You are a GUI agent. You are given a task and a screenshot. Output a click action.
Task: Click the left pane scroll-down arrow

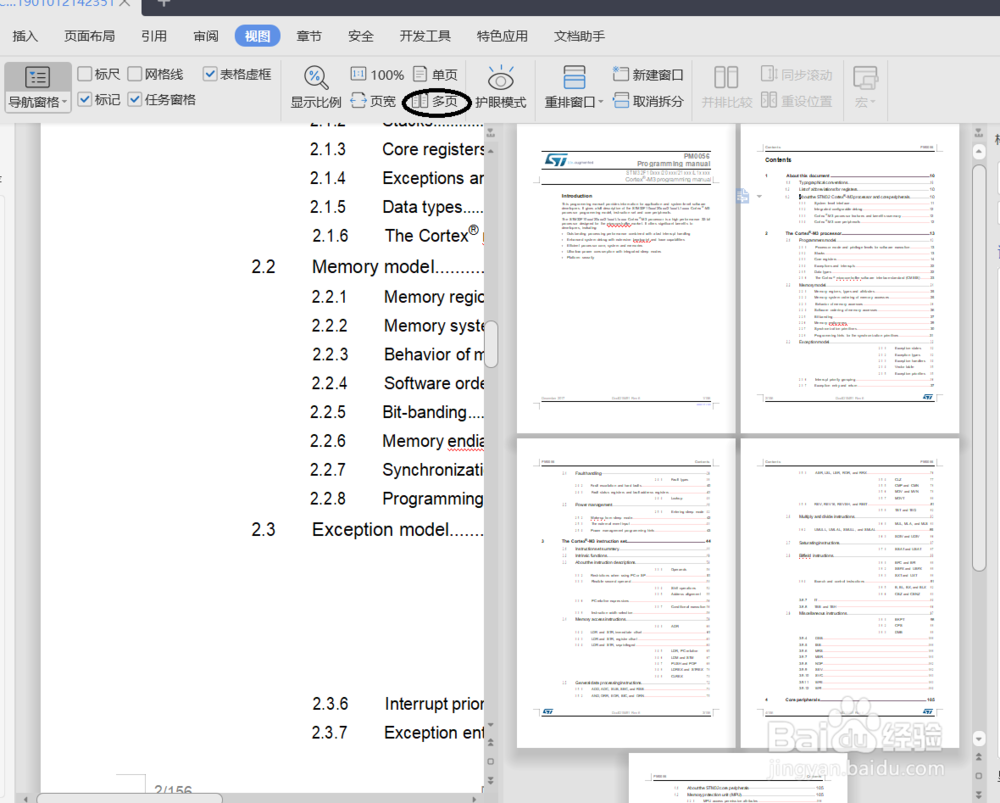[490, 725]
